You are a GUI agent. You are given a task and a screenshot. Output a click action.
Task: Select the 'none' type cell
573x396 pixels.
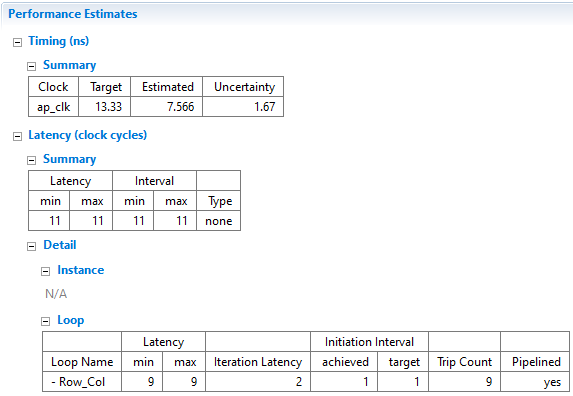(219, 221)
